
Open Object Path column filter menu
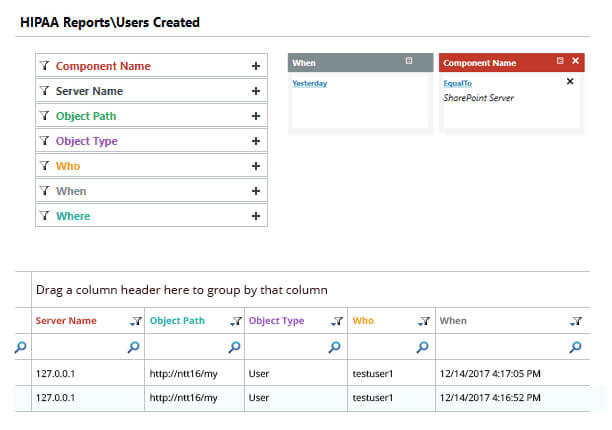click(236, 321)
